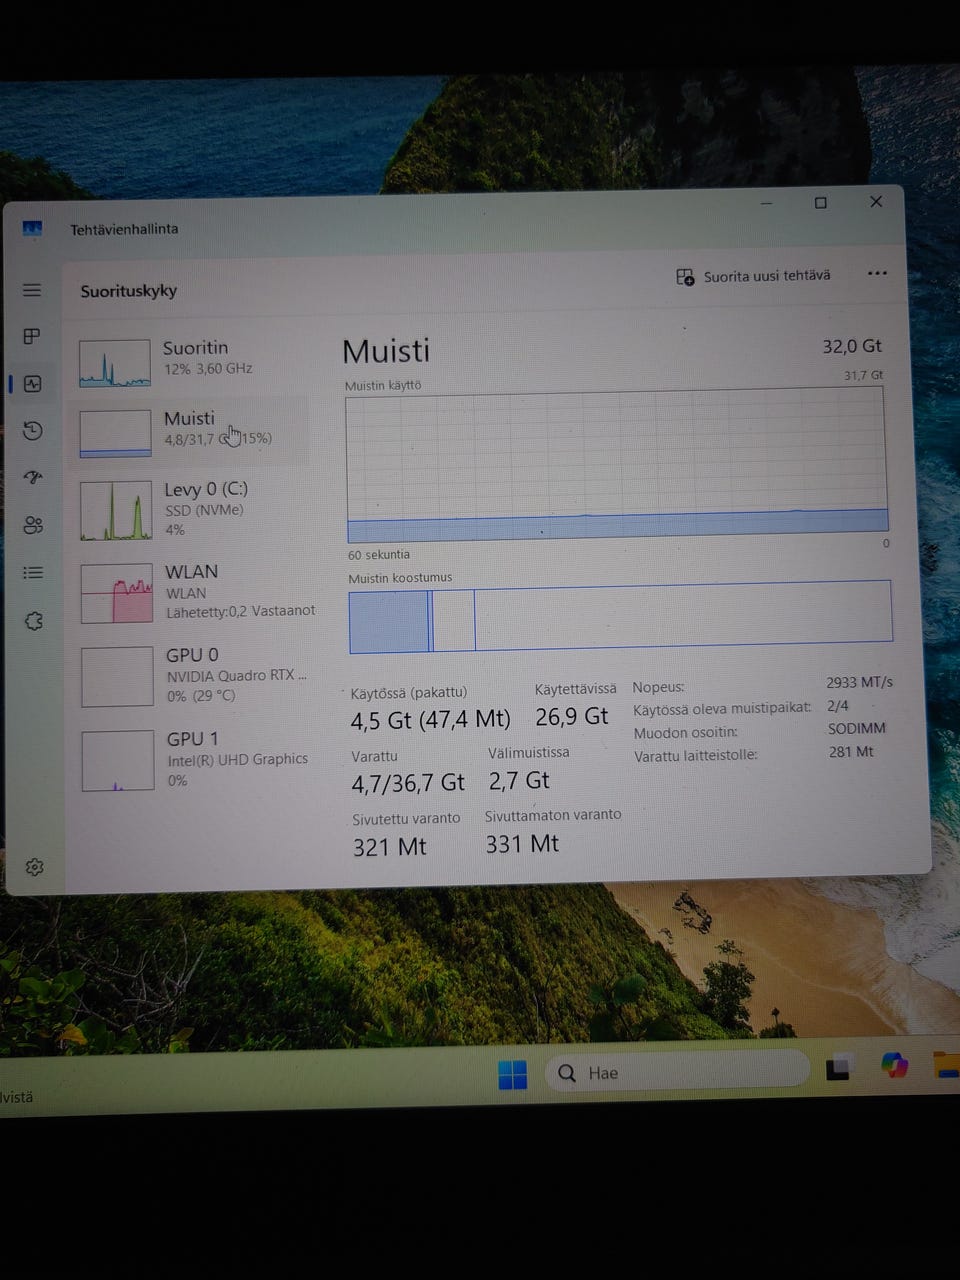Open the Windows Start button on taskbar
Screen dimensions: 960x1280
click(x=512, y=1074)
